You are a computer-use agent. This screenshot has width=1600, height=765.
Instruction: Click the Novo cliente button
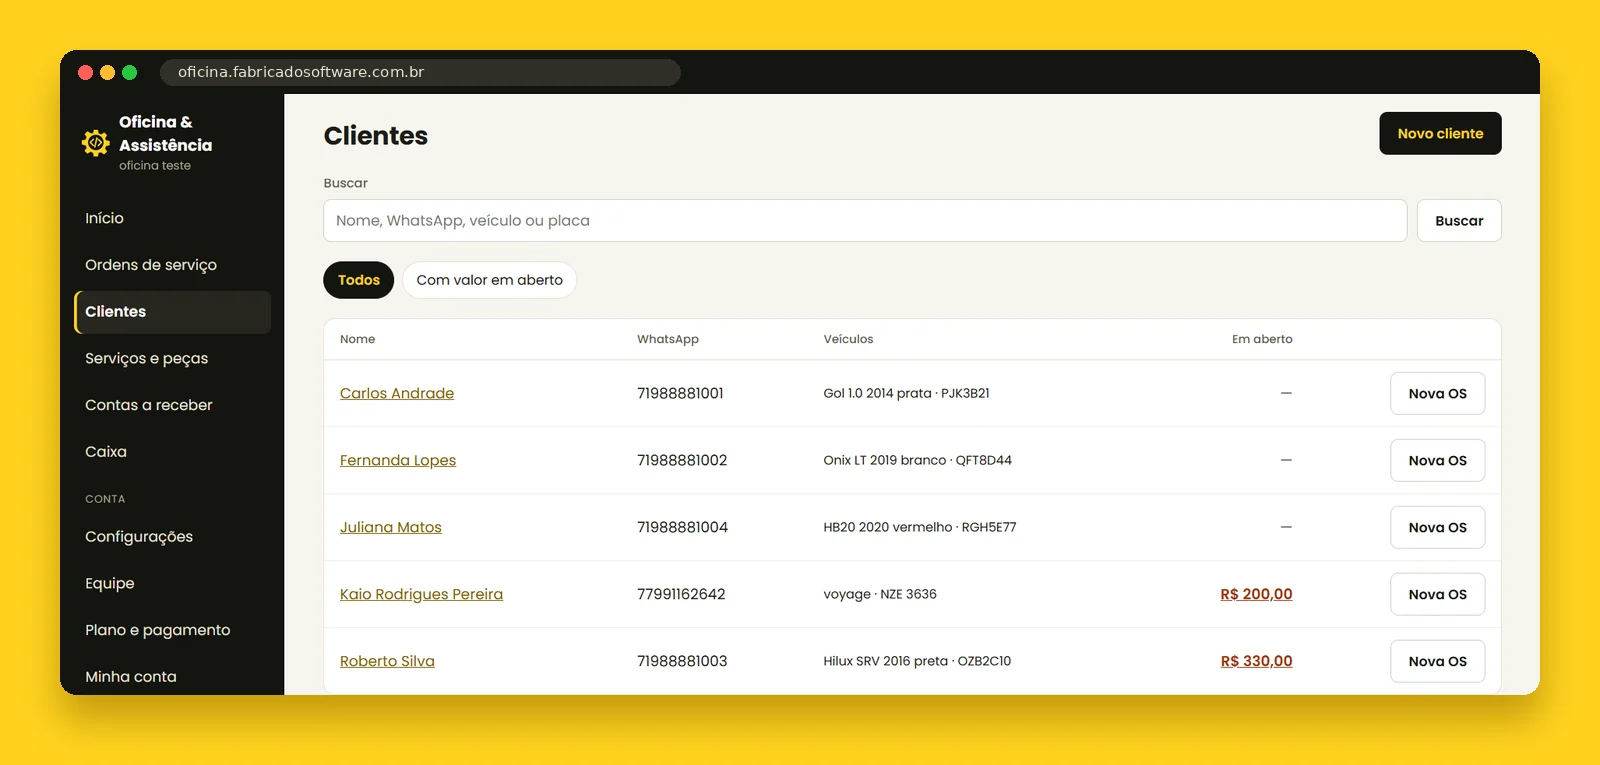click(x=1440, y=133)
